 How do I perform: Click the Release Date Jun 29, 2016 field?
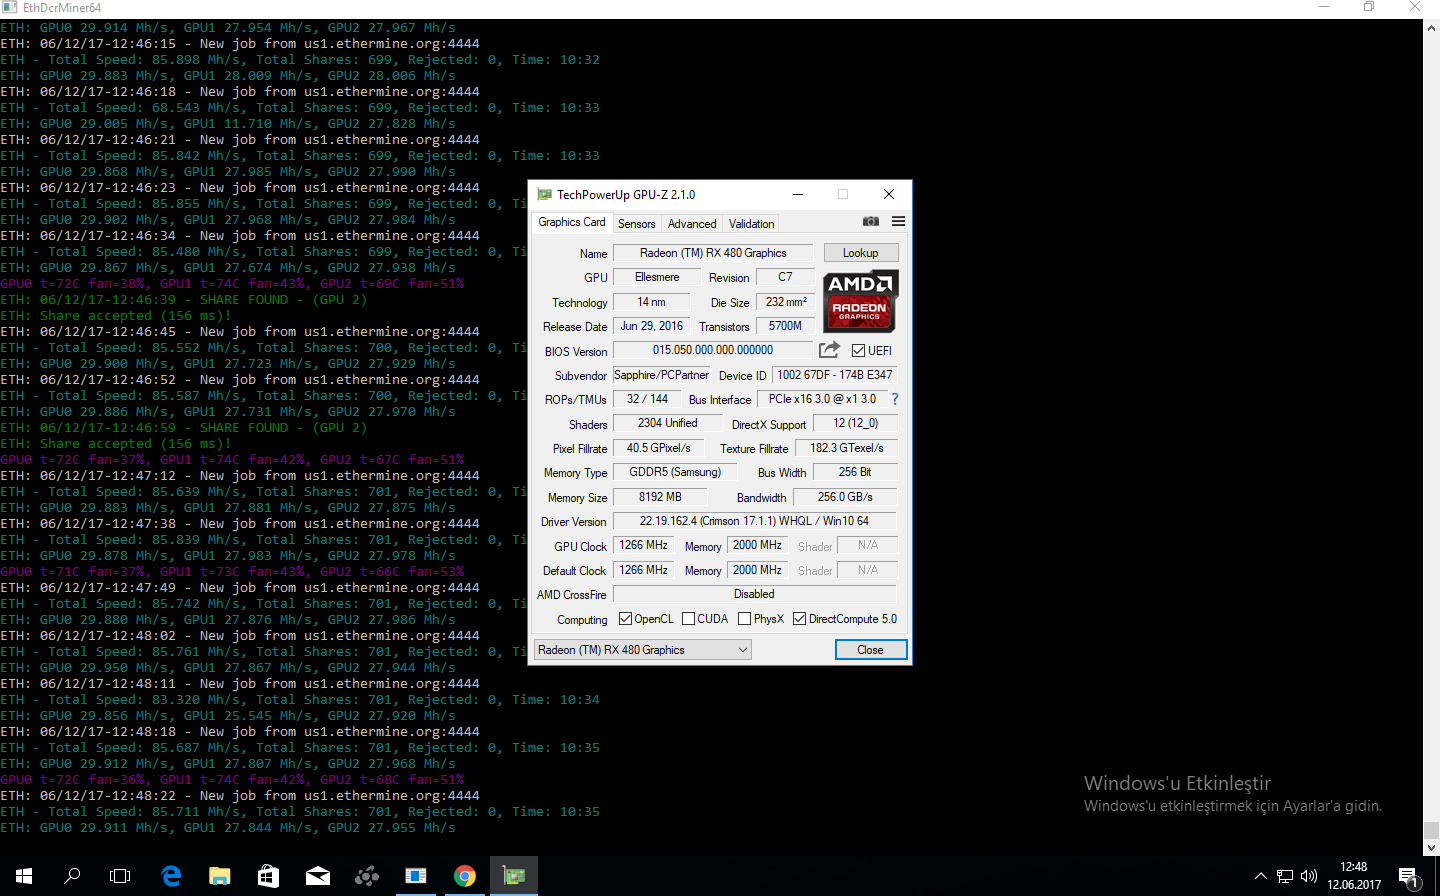tap(651, 326)
